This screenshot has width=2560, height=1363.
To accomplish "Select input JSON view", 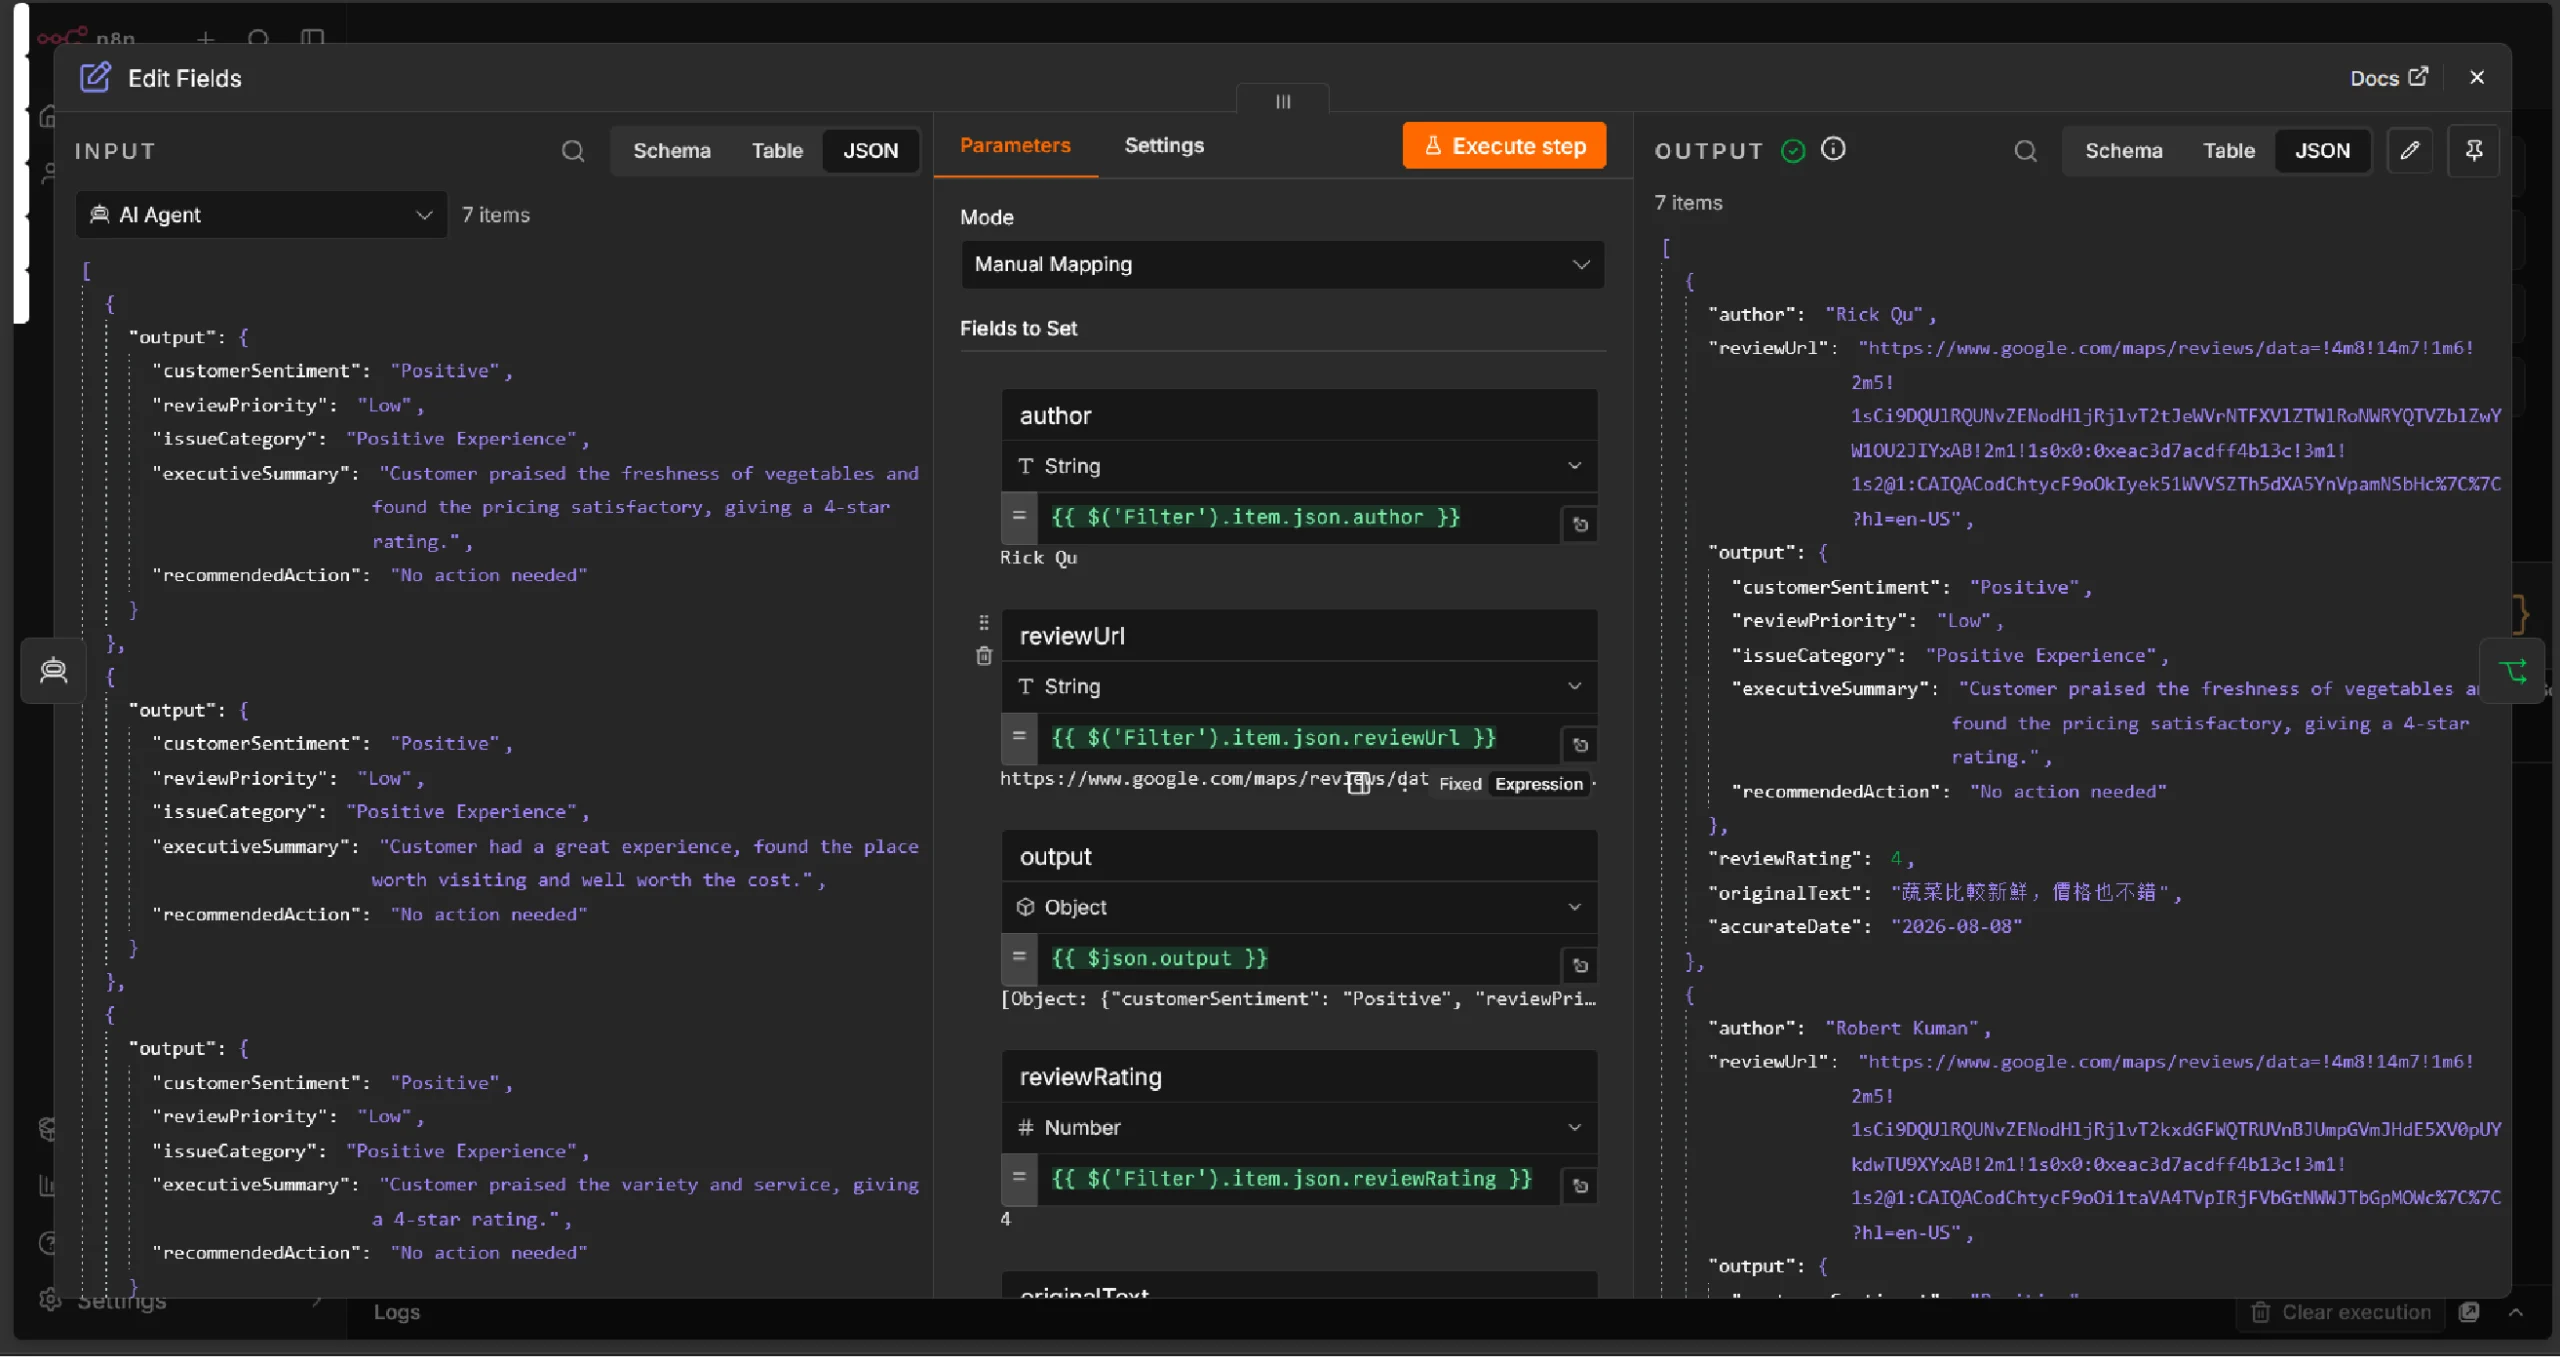I will [x=870, y=151].
